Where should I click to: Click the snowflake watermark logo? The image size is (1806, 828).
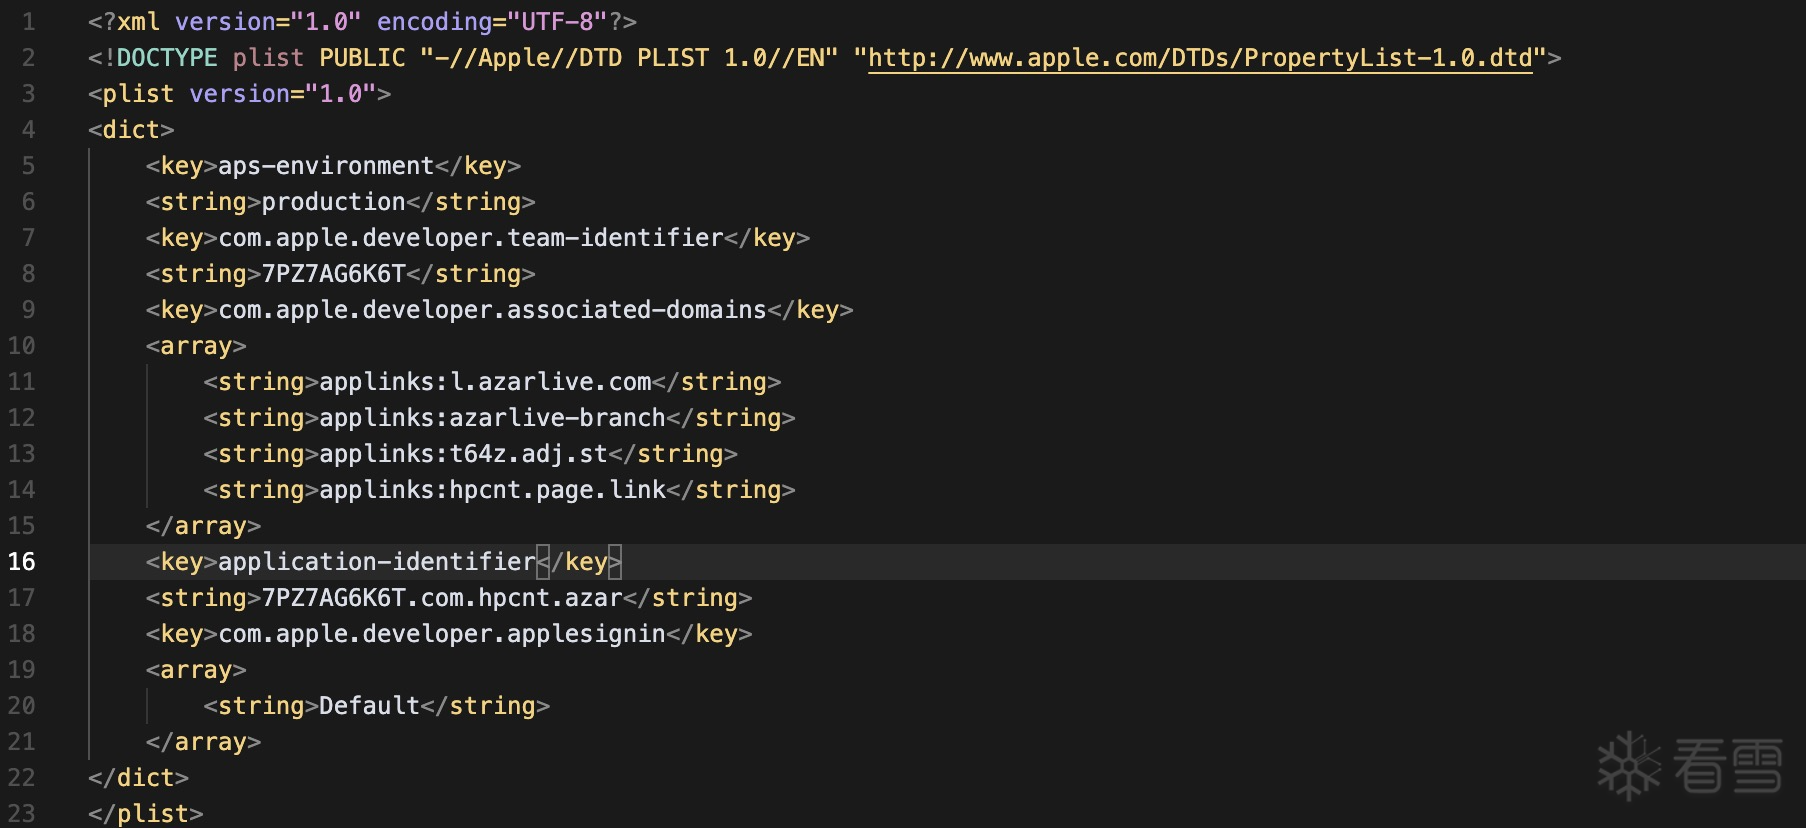[x=1628, y=766]
